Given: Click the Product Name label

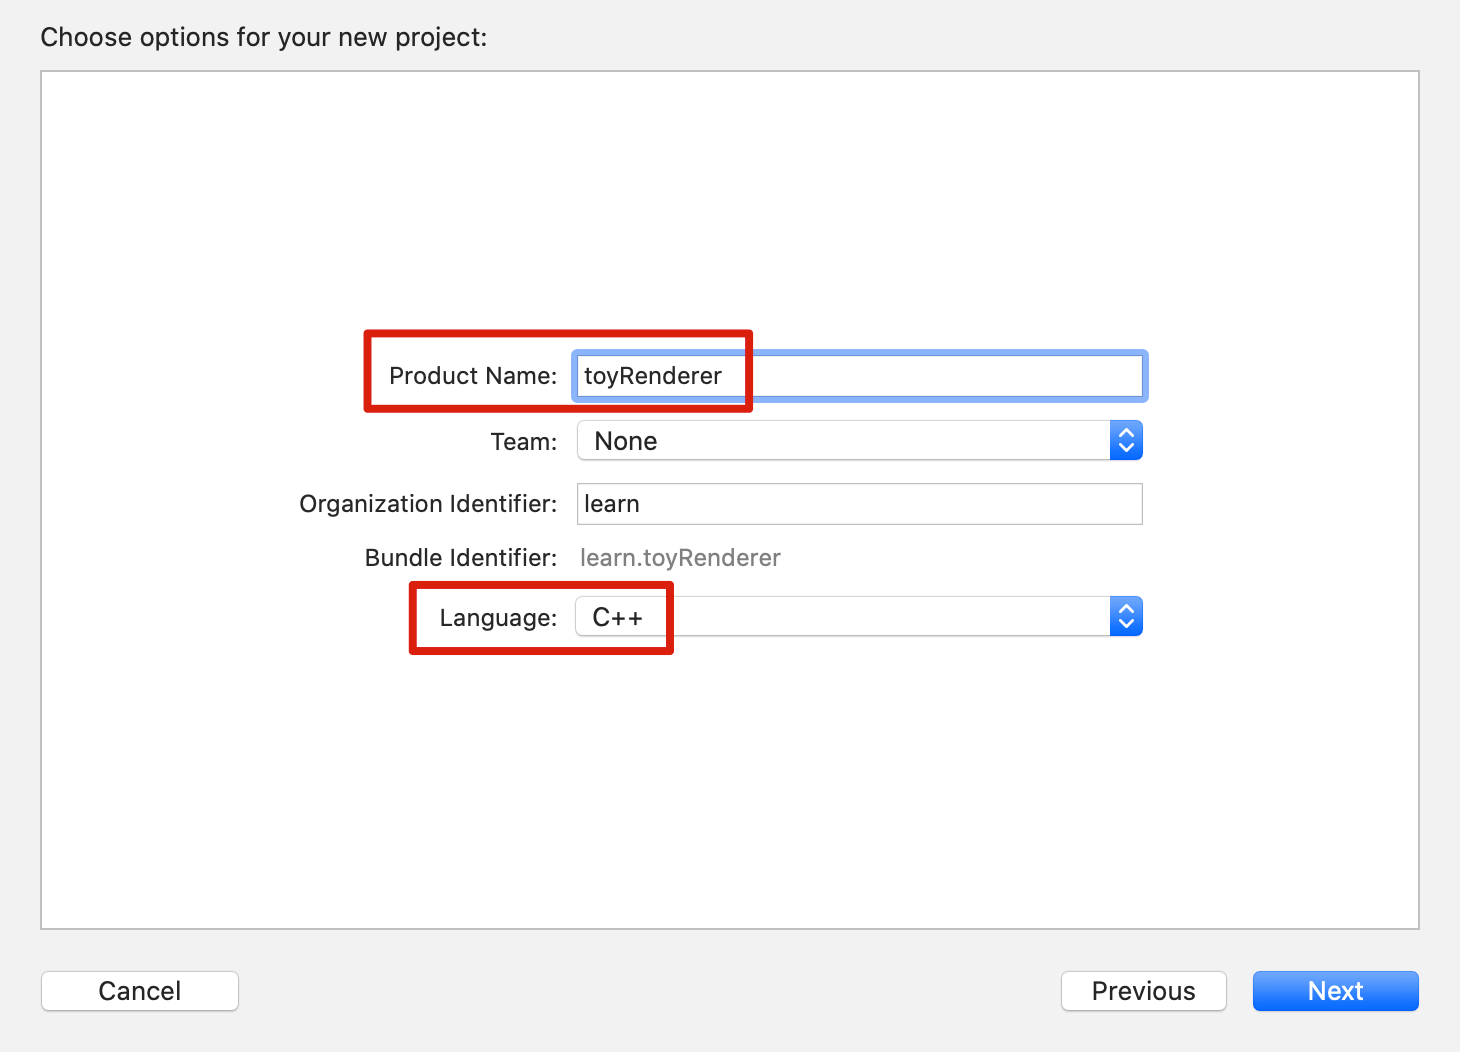Looking at the screenshot, I should coord(473,376).
